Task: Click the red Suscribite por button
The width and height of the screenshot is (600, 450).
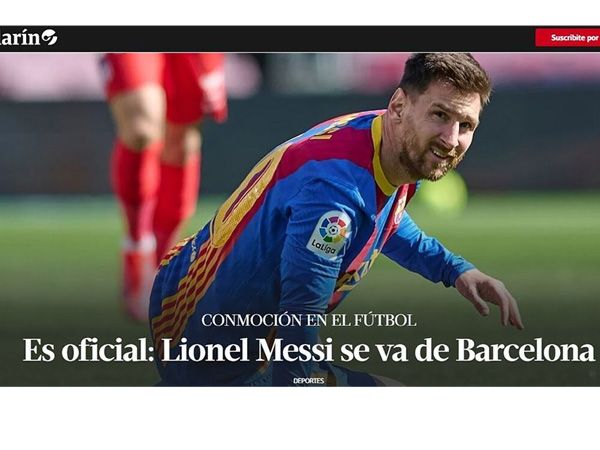Action: coord(567,38)
